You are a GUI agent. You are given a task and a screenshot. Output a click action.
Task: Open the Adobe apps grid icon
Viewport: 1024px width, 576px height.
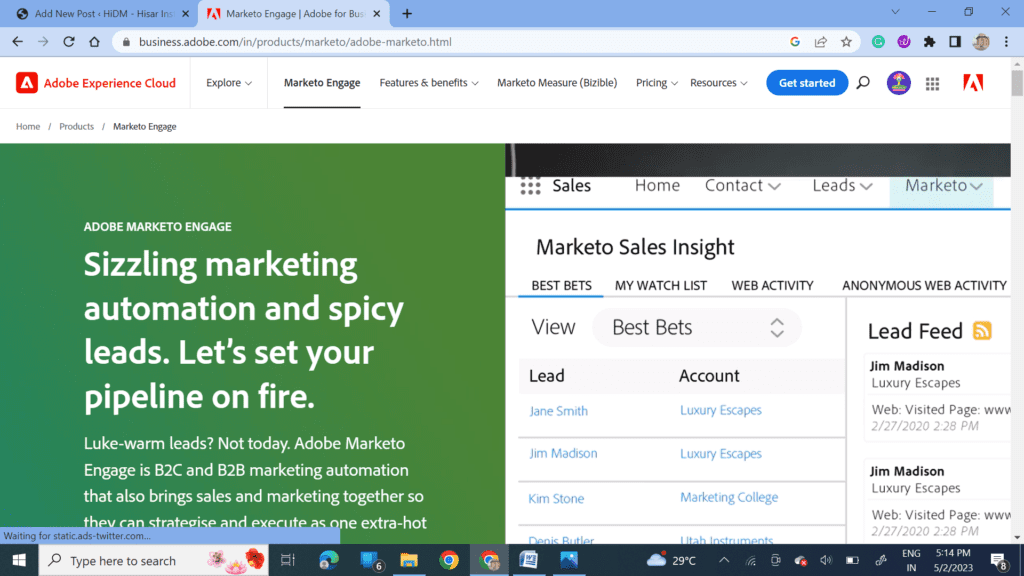point(932,83)
